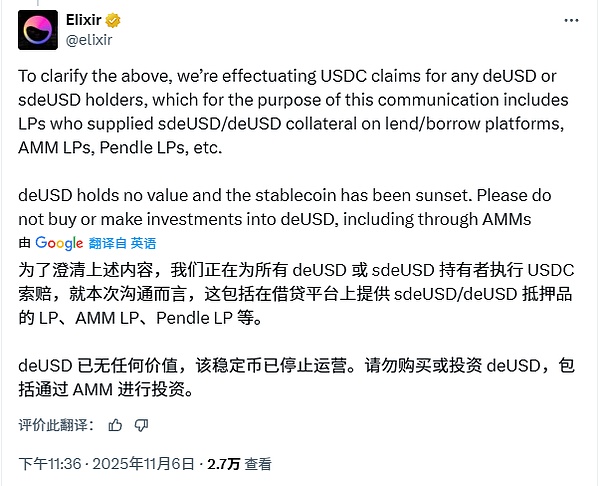Rate the translation with thumbs up

(x=116, y=425)
